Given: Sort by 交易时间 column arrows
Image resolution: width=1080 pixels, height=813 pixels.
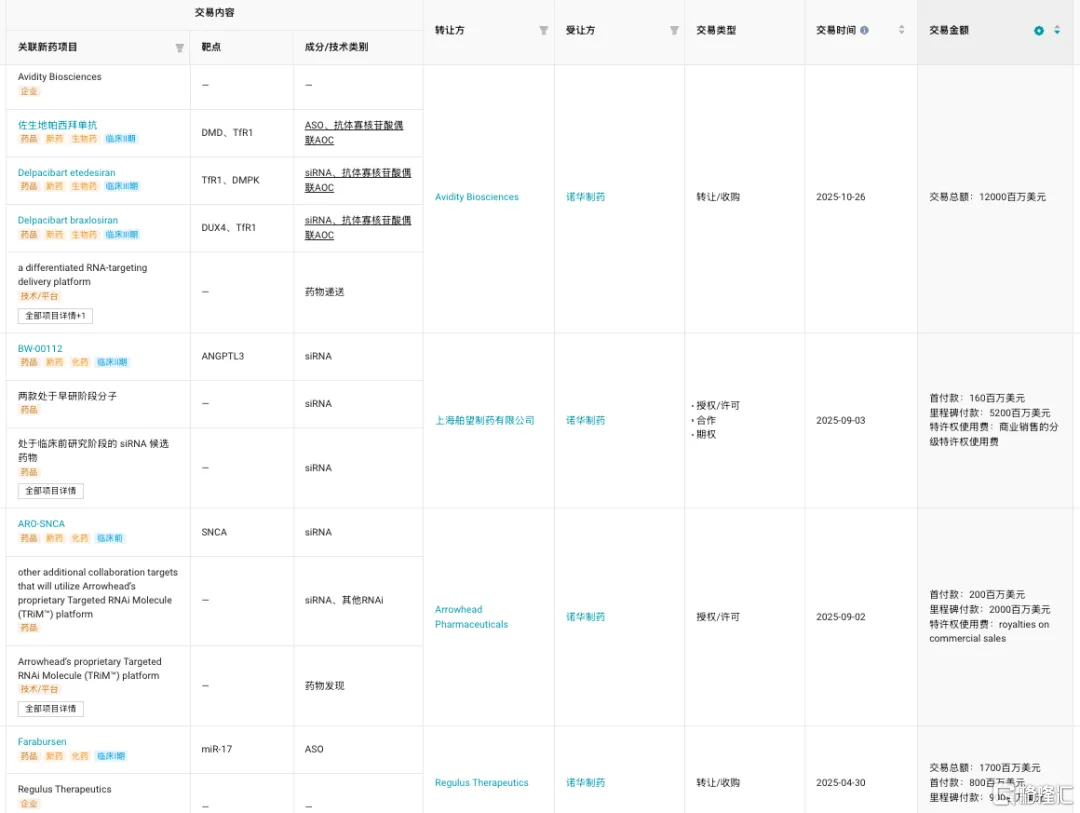Looking at the screenshot, I should coord(901,30).
